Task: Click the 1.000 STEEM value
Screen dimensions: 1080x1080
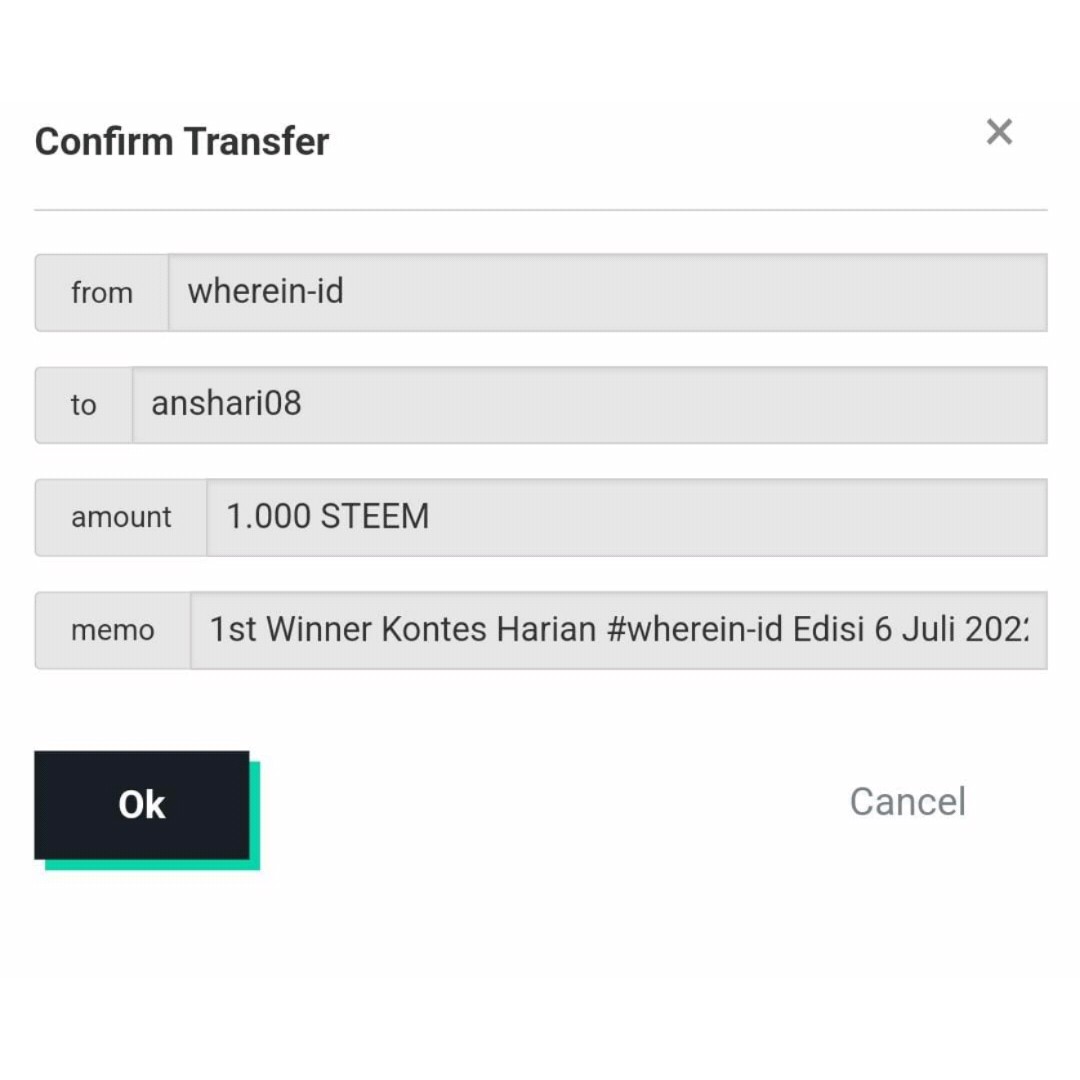Action: point(327,517)
